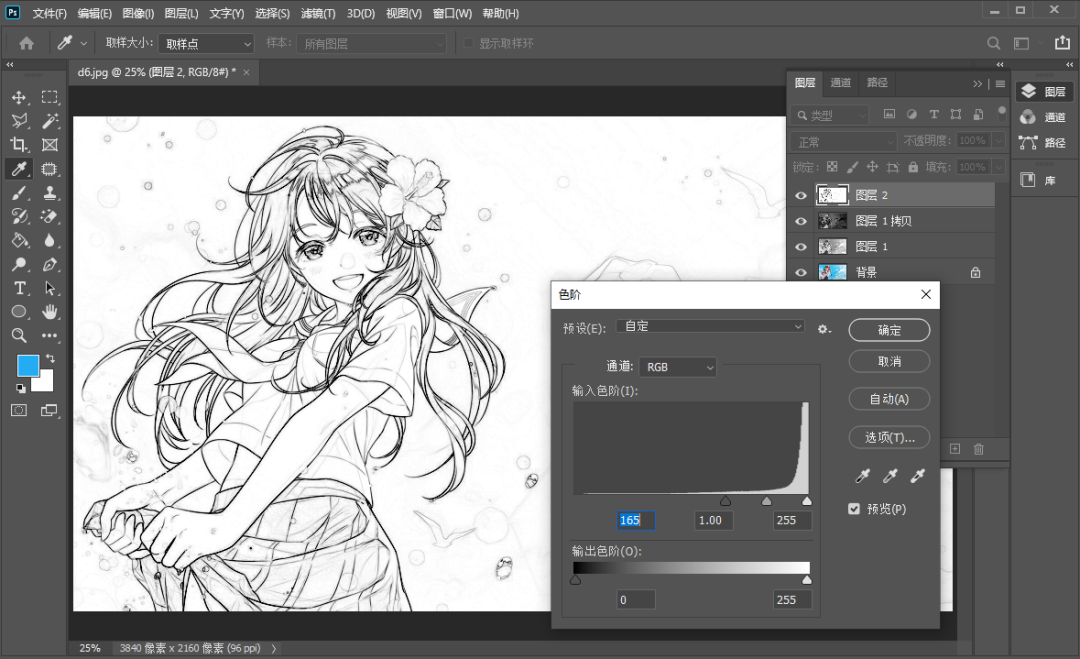The height and width of the screenshot is (659, 1080).
Task: Open the Levels preset options gear
Action: tap(824, 328)
